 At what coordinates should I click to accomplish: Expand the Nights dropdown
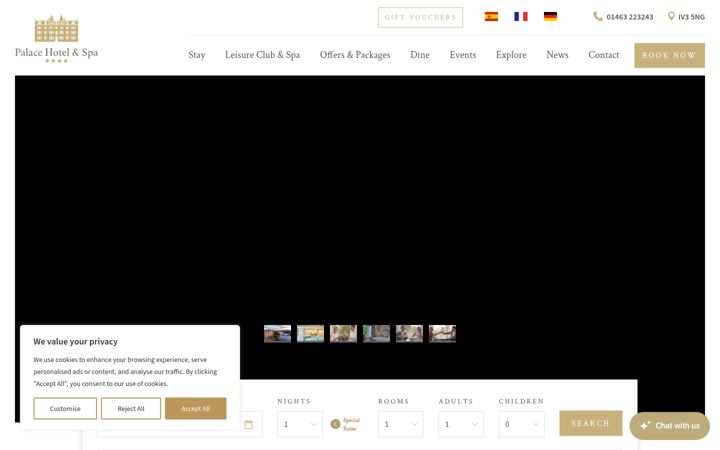[300, 424]
